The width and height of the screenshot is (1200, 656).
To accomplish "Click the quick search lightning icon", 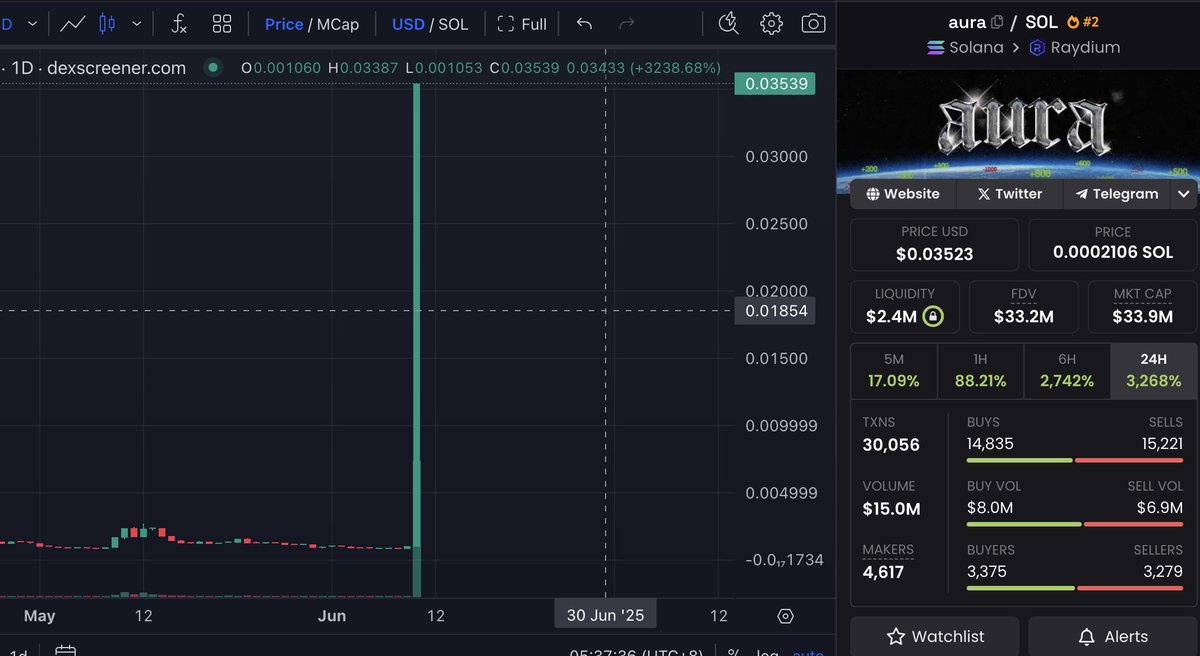I will [729, 24].
